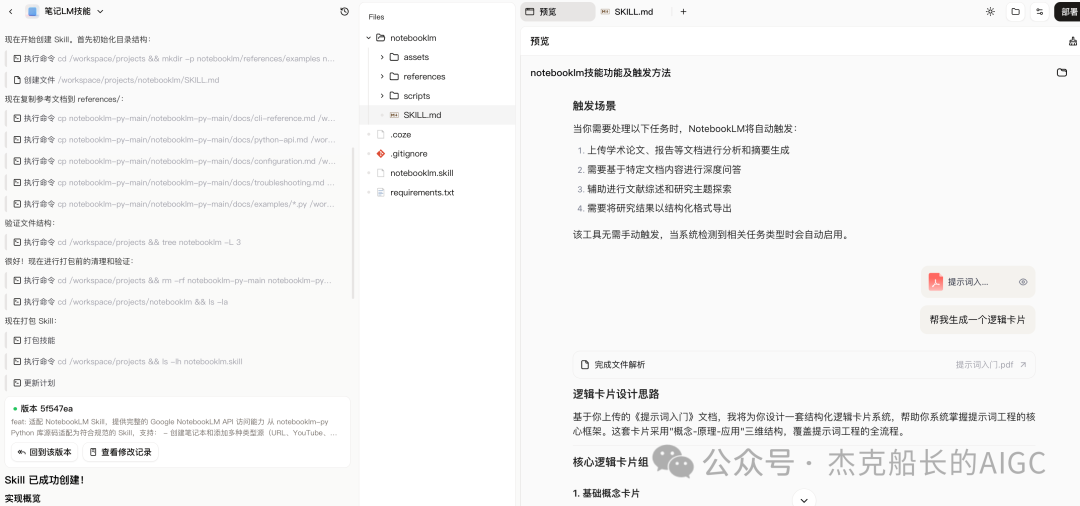Click the preview window icon in 预览 tab
The height and width of the screenshot is (506, 1080).
(x=530, y=12)
